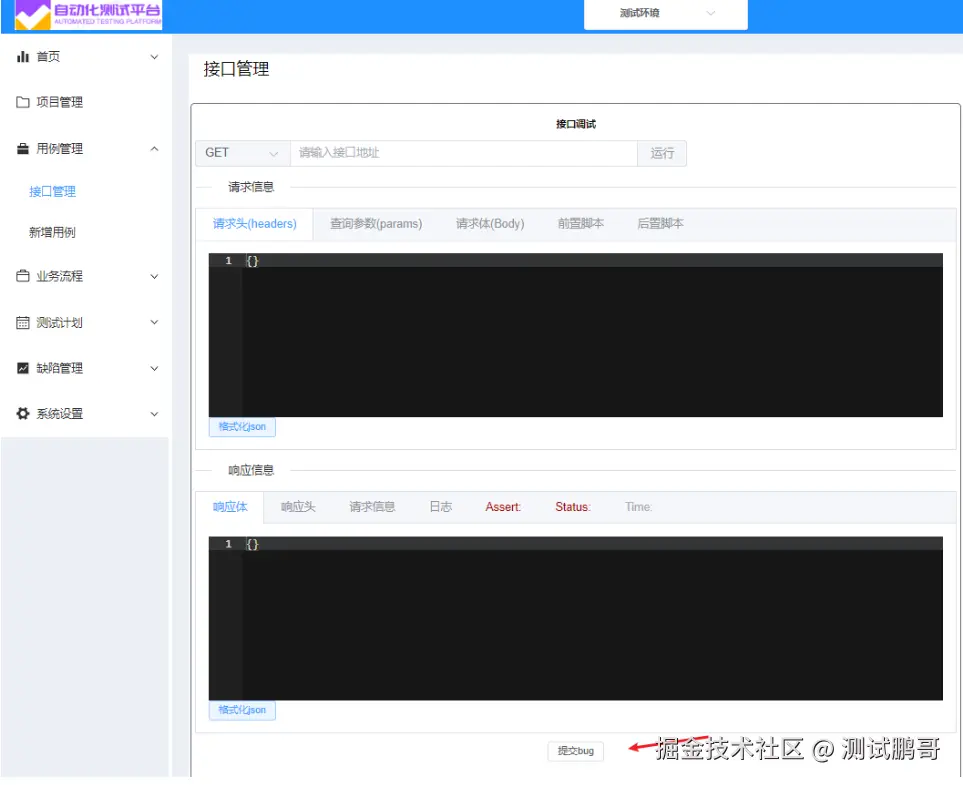Image resolution: width=963 pixels, height=785 pixels.
Task: Switch to 查询参数(params) tab
Action: pyautogui.click(x=376, y=224)
